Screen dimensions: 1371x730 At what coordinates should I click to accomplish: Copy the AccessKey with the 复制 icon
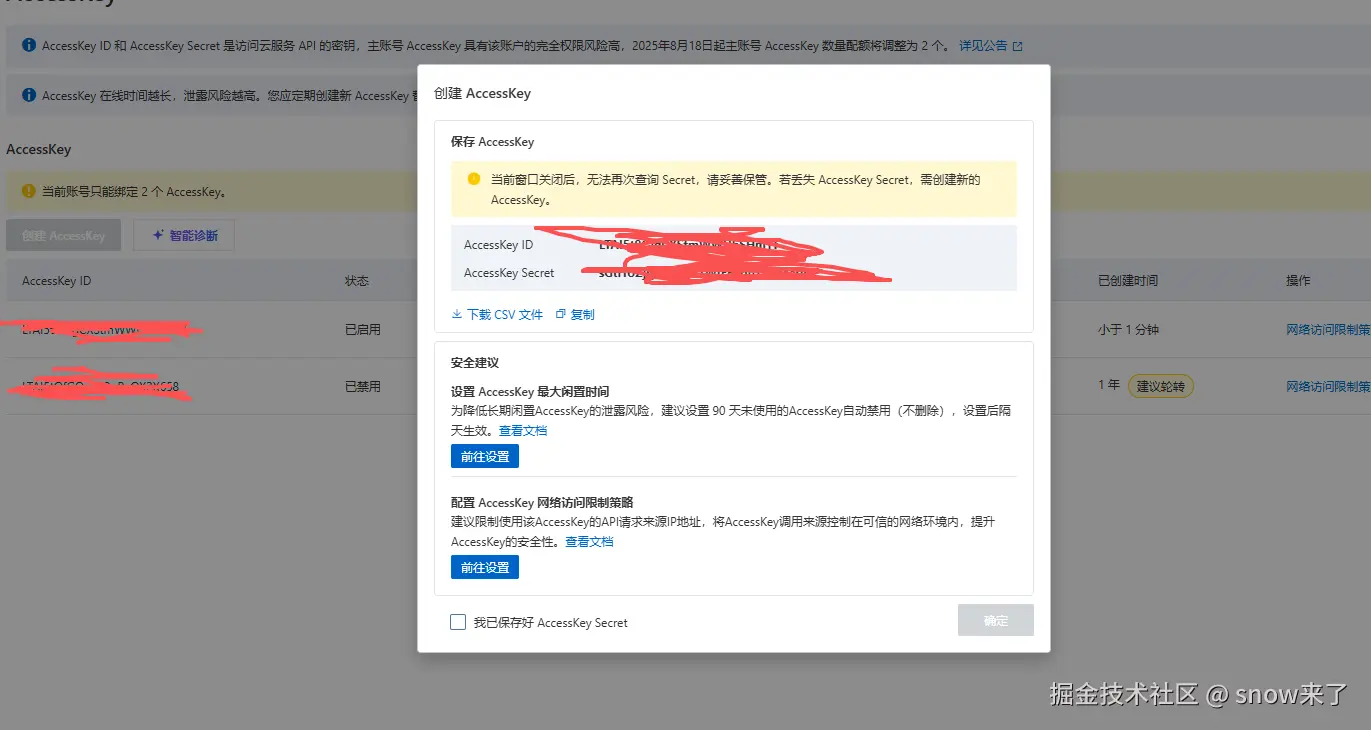click(575, 314)
